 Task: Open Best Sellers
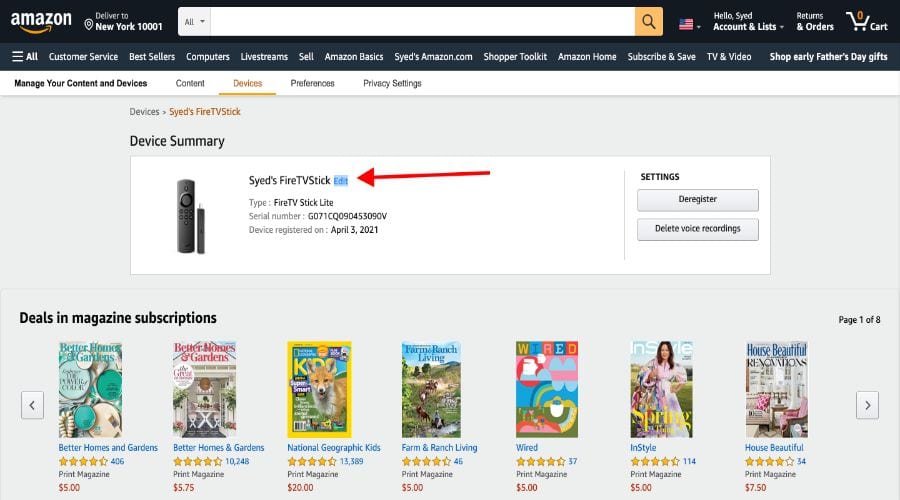click(x=152, y=57)
